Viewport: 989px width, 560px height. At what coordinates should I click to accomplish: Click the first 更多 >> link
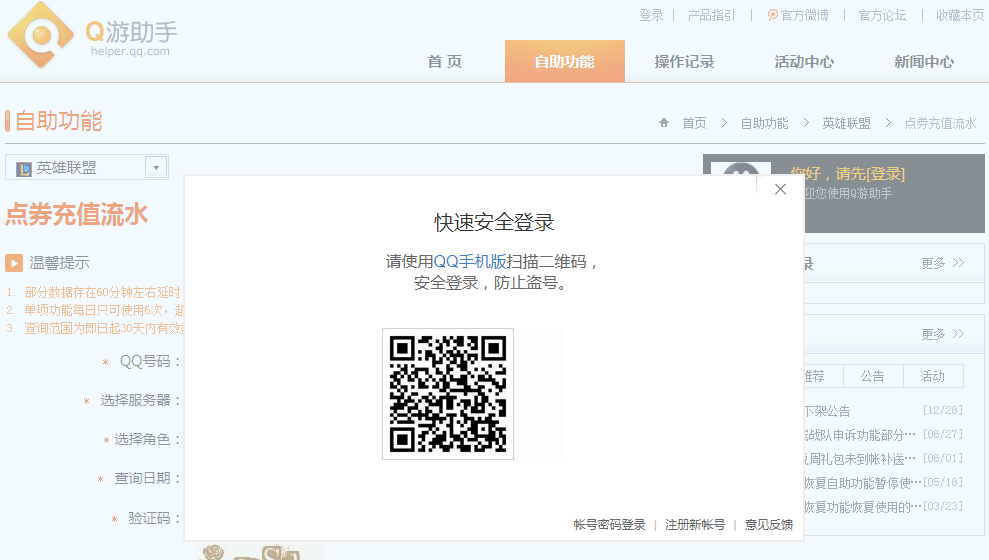click(943, 263)
